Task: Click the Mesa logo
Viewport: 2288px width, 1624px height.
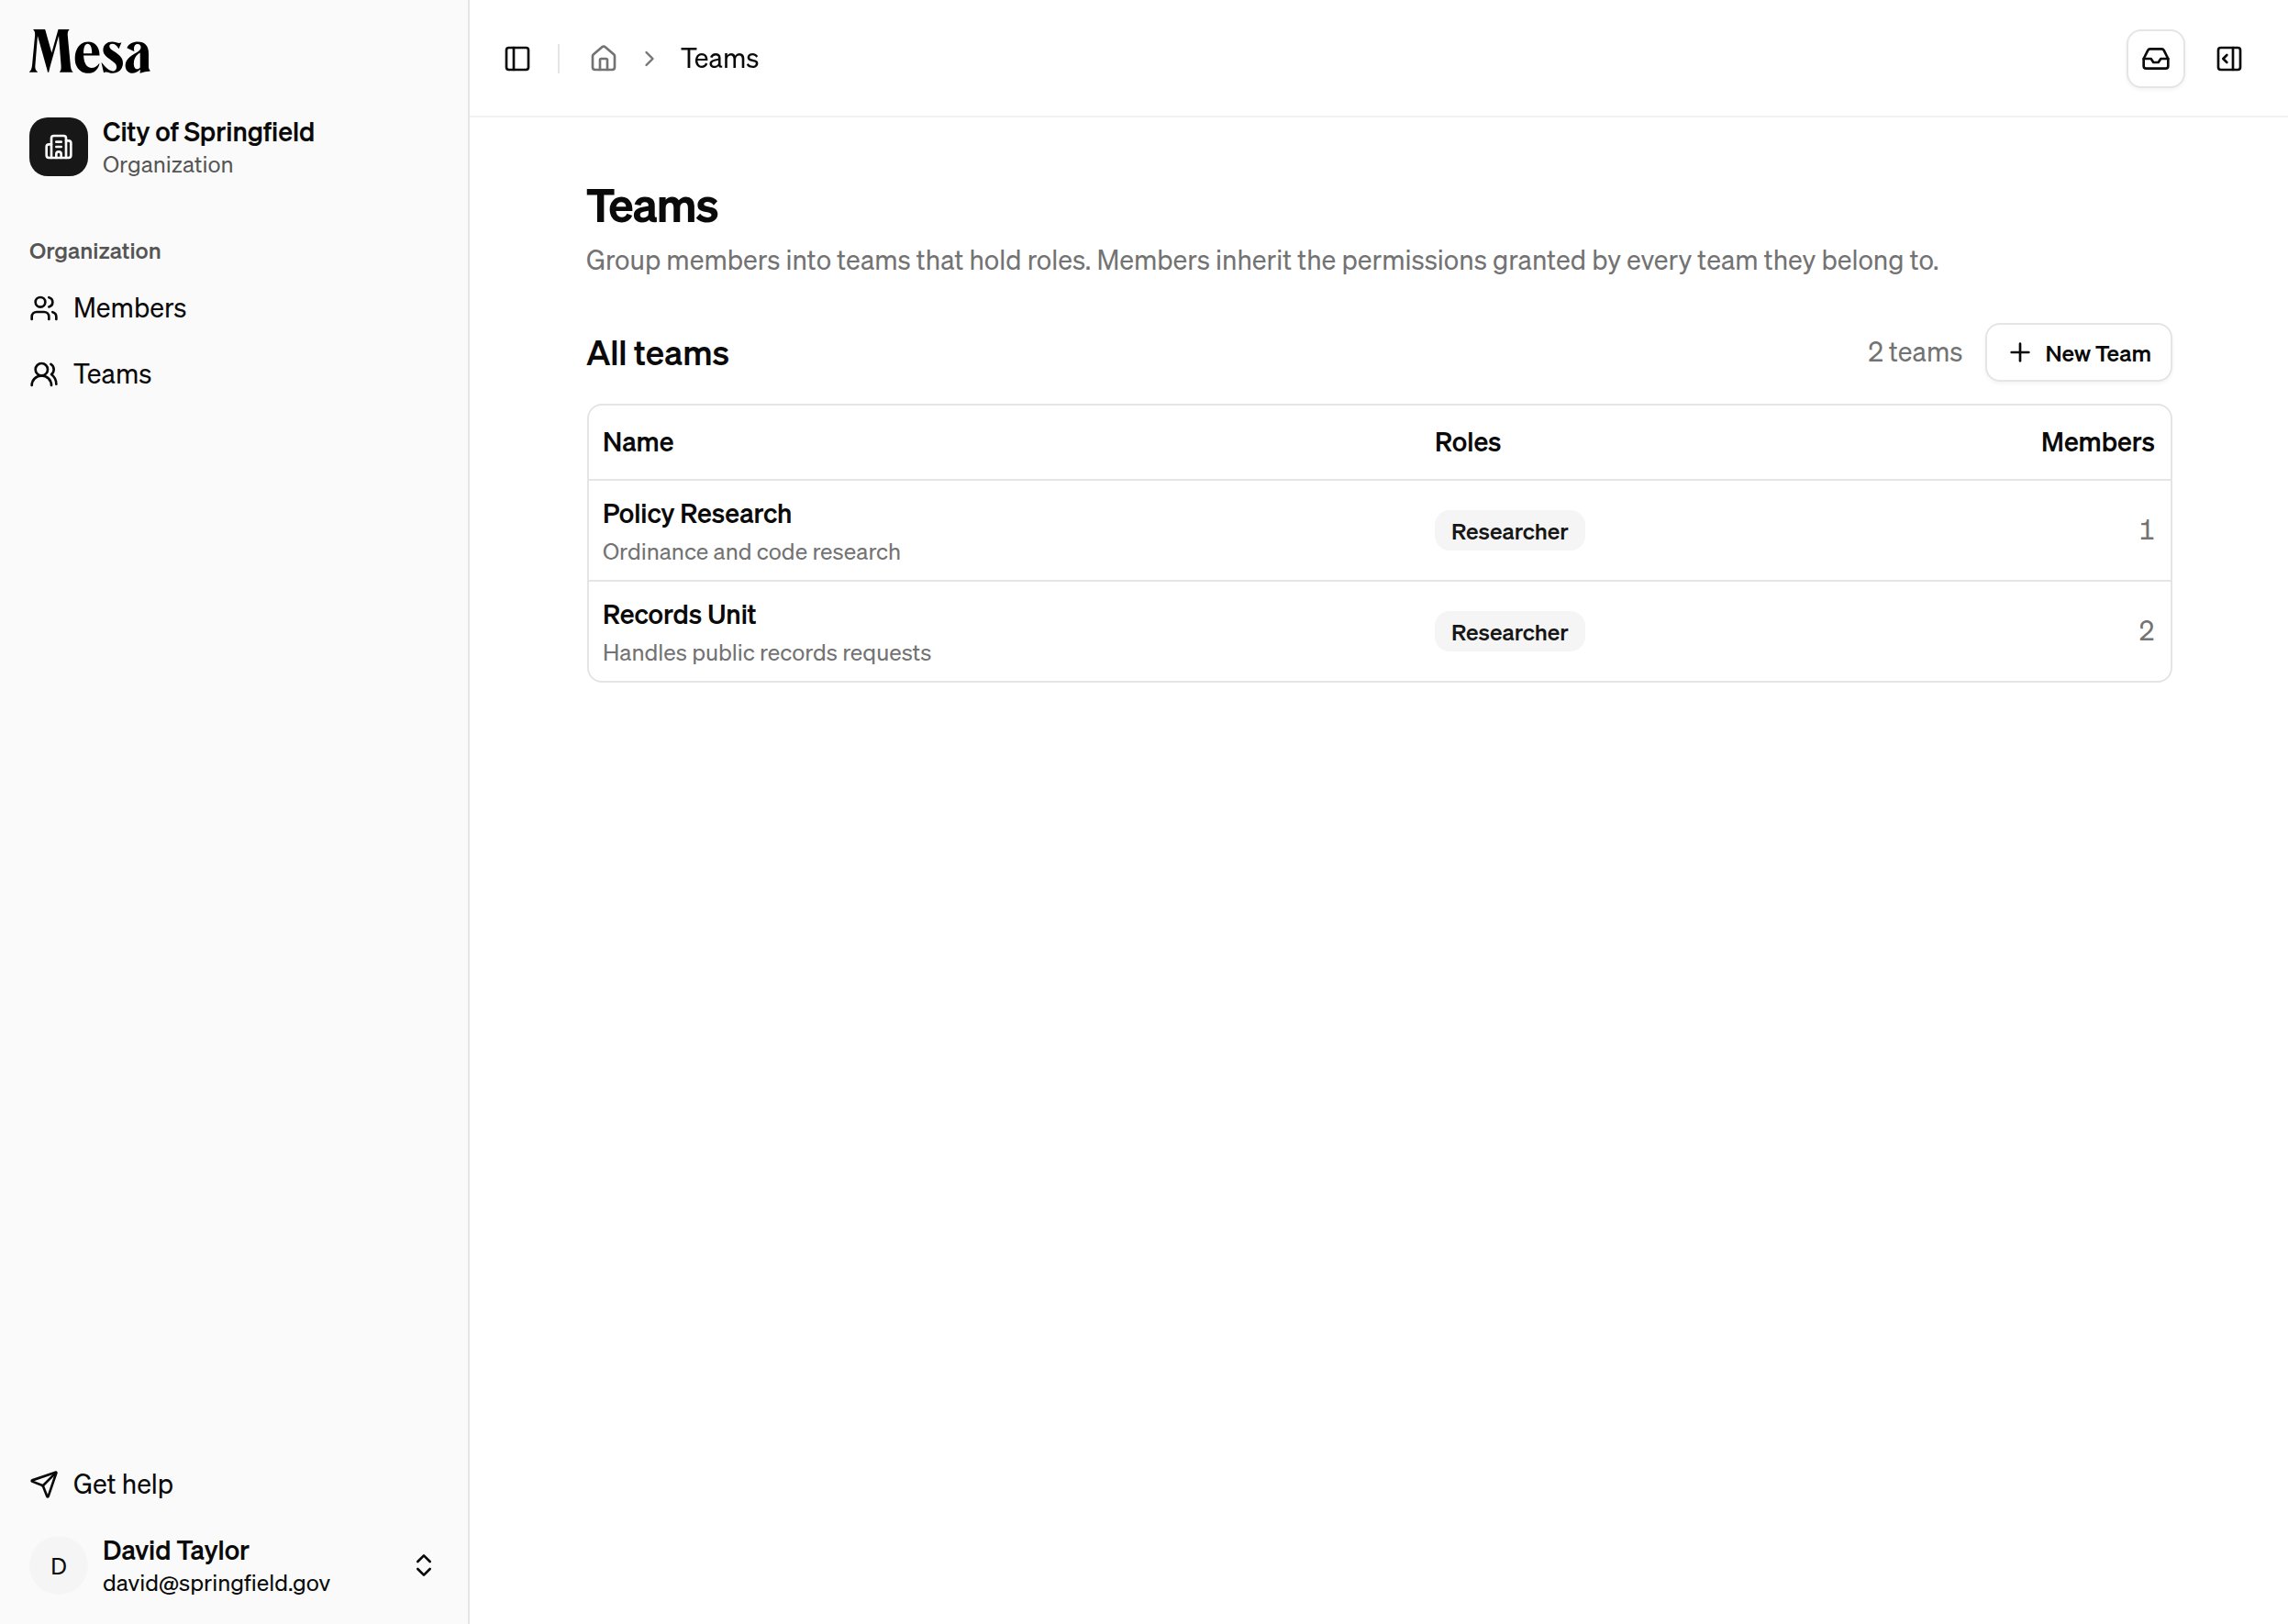Action: point(90,52)
